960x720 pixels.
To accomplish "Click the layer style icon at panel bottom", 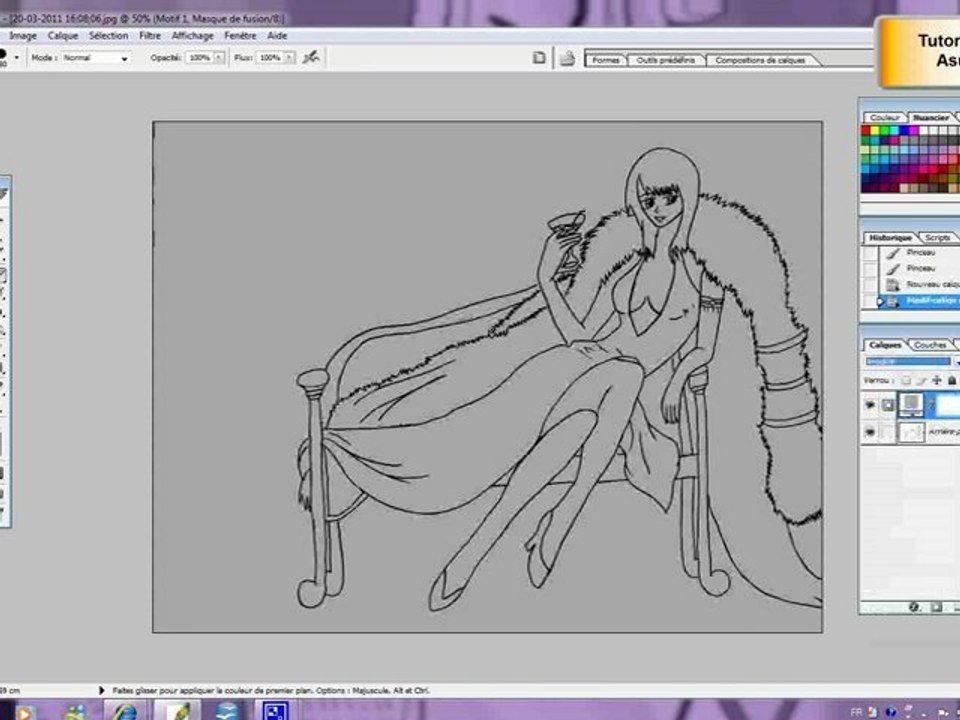I will point(914,607).
